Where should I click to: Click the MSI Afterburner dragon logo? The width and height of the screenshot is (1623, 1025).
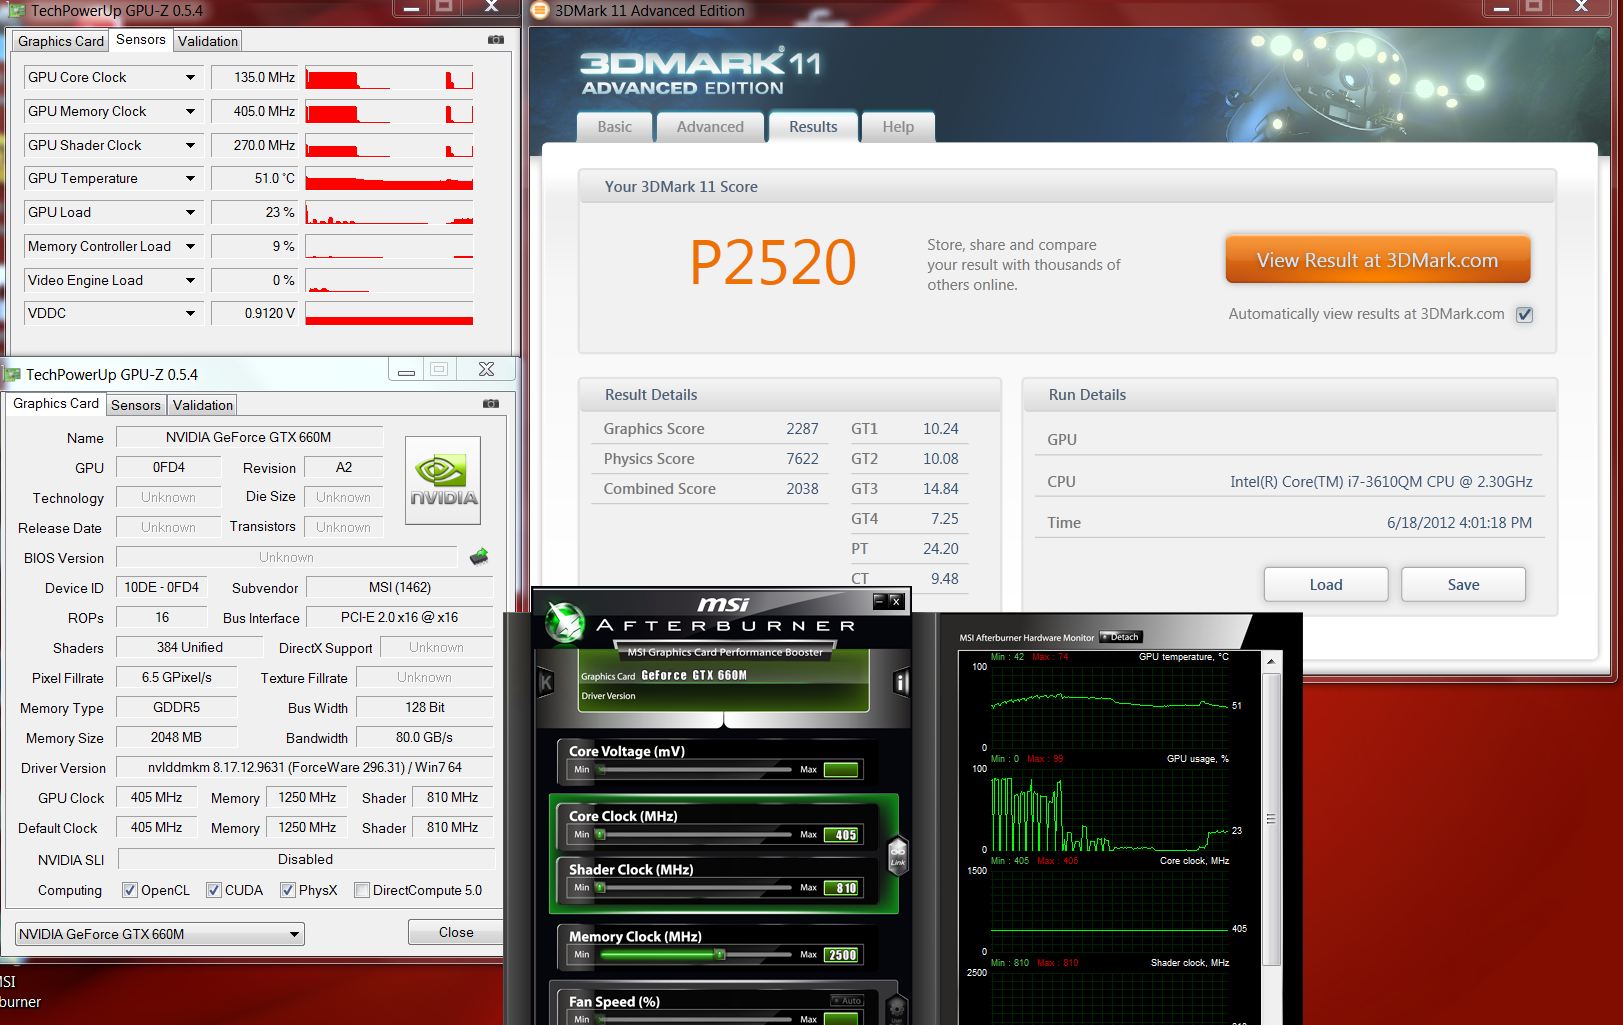pyautogui.click(x=565, y=623)
